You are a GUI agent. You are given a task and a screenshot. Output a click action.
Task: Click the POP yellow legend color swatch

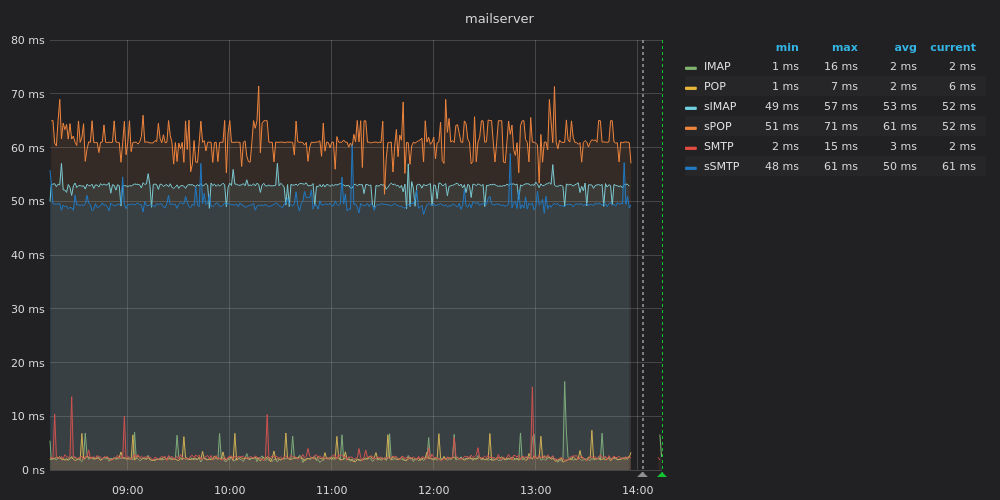point(691,87)
